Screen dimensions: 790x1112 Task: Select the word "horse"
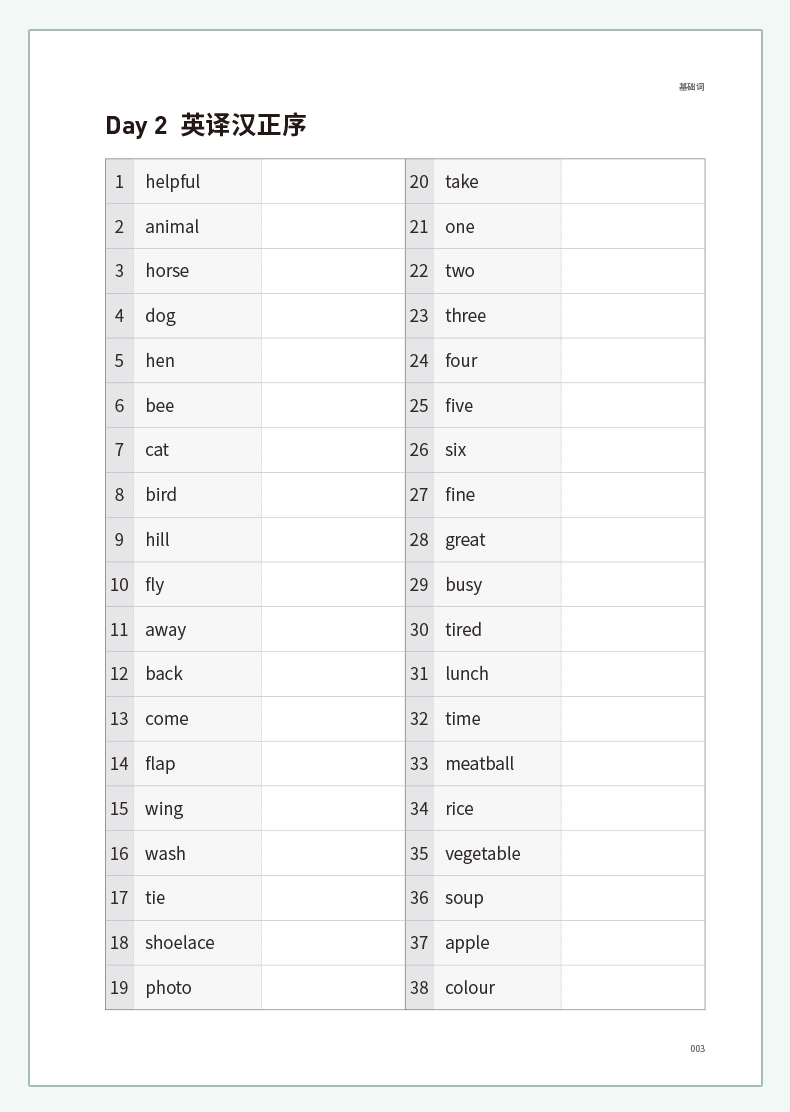tap(167, 271)
